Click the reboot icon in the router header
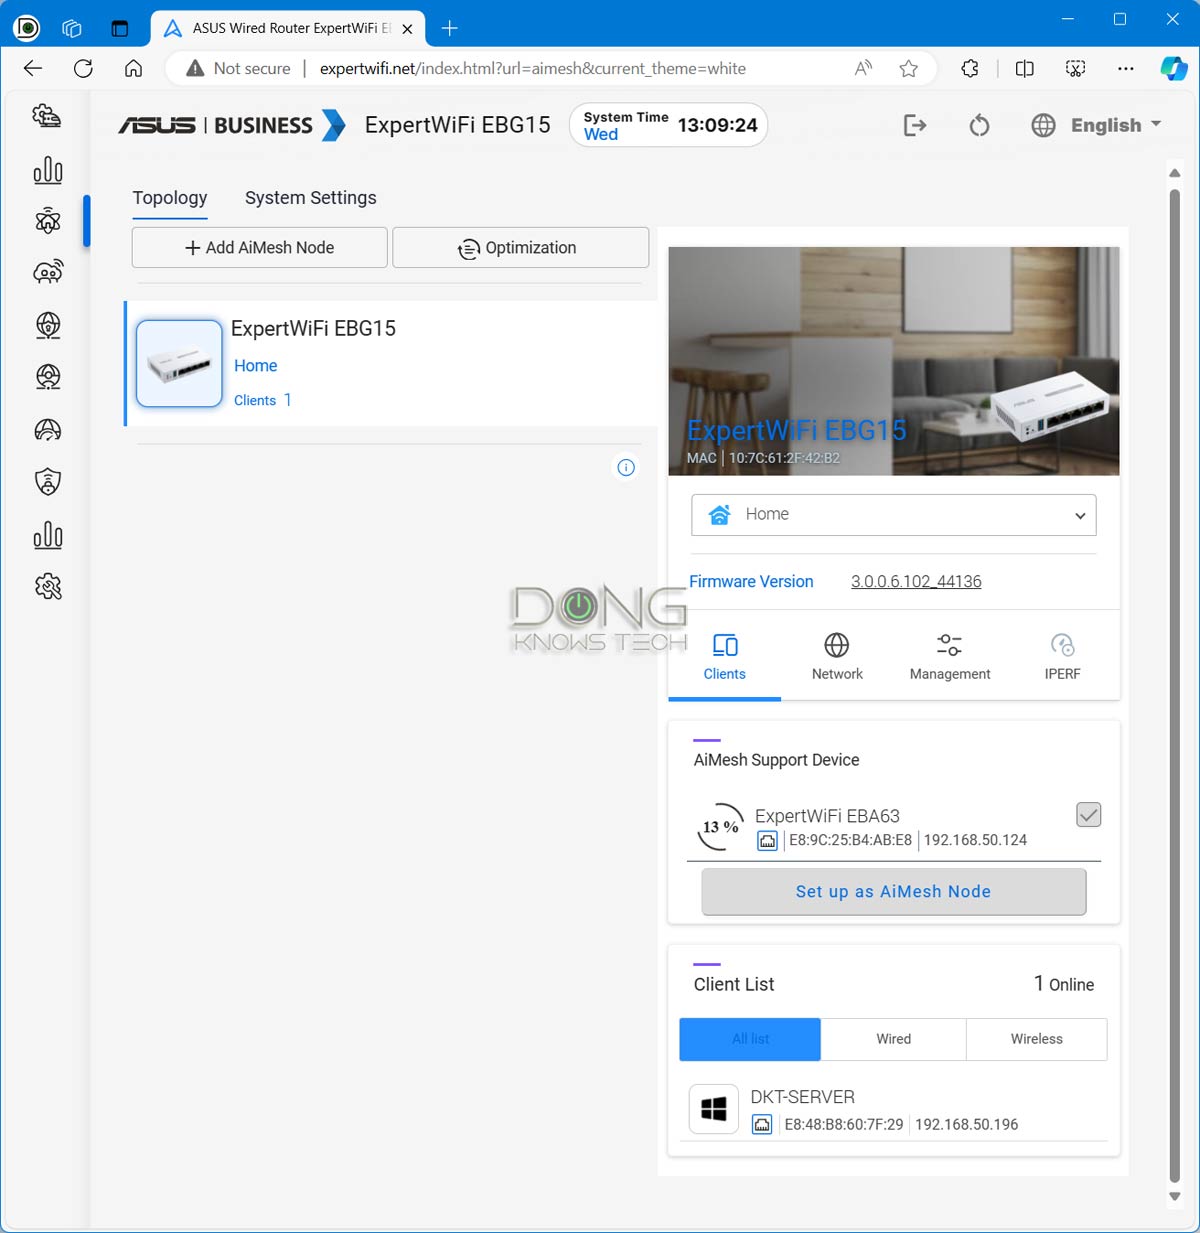Viewport: 1200px width, 1233px height. [x=979, y=125]
